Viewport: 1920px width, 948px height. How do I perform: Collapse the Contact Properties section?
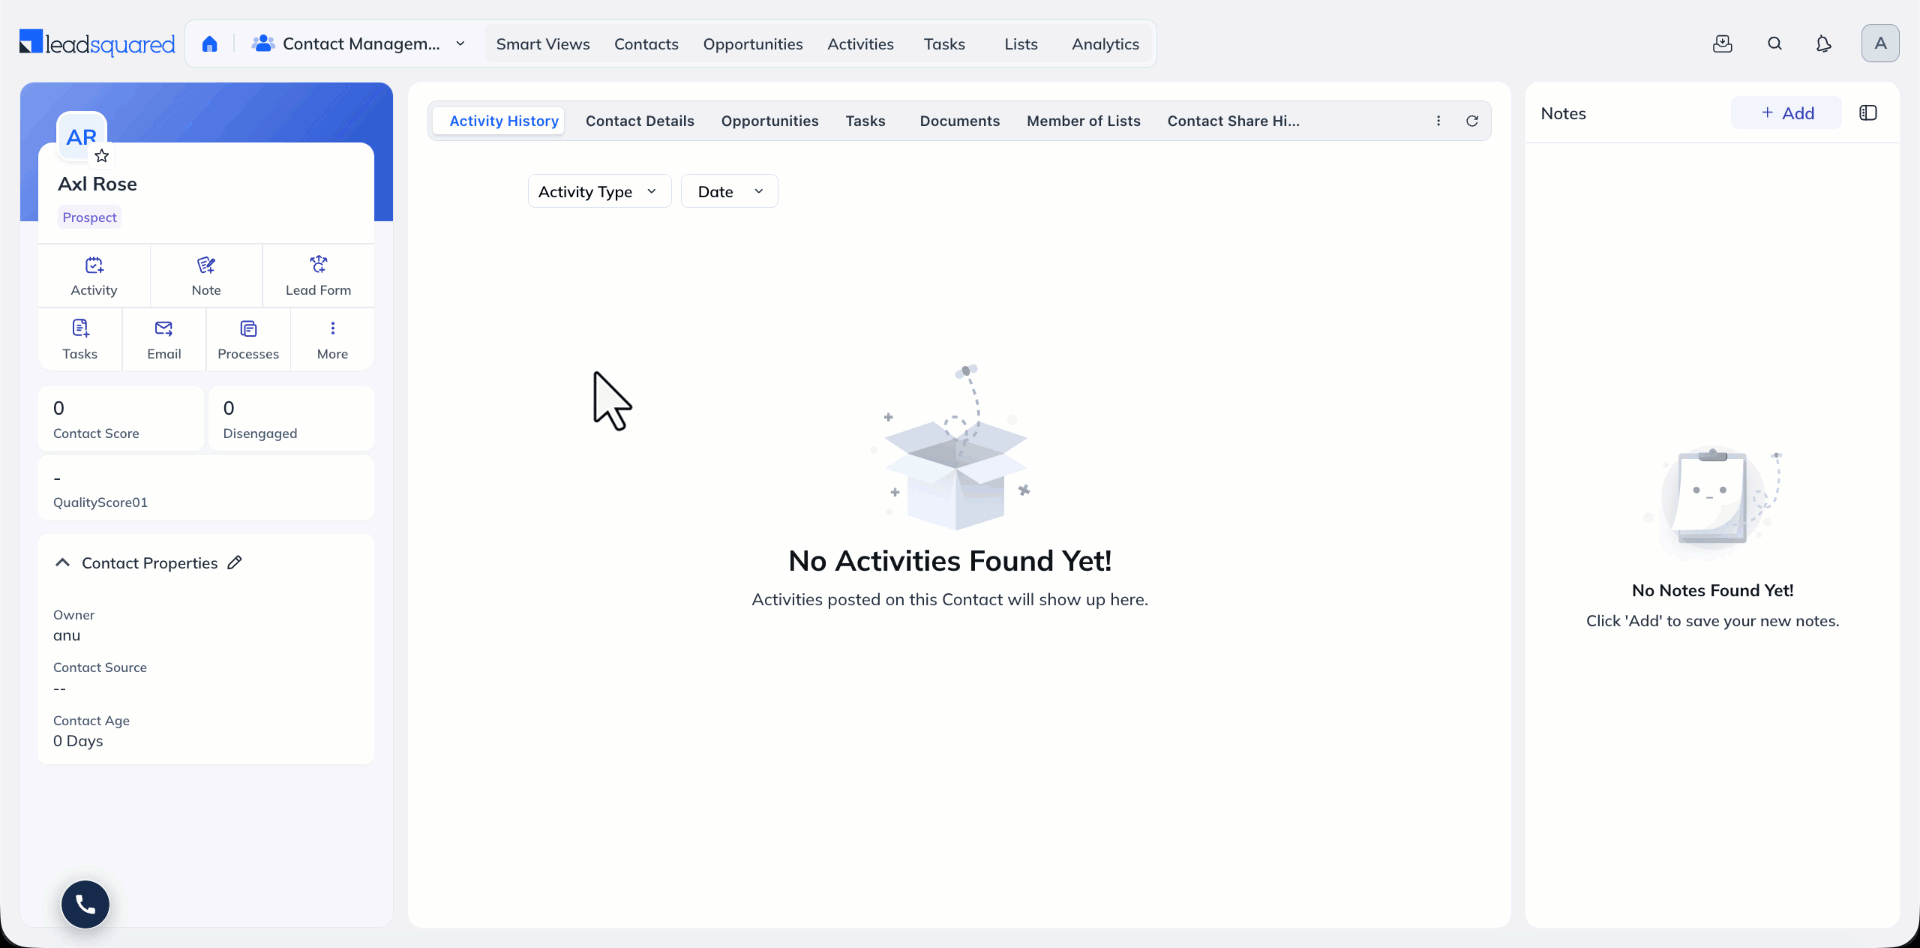tap(63, 563)
